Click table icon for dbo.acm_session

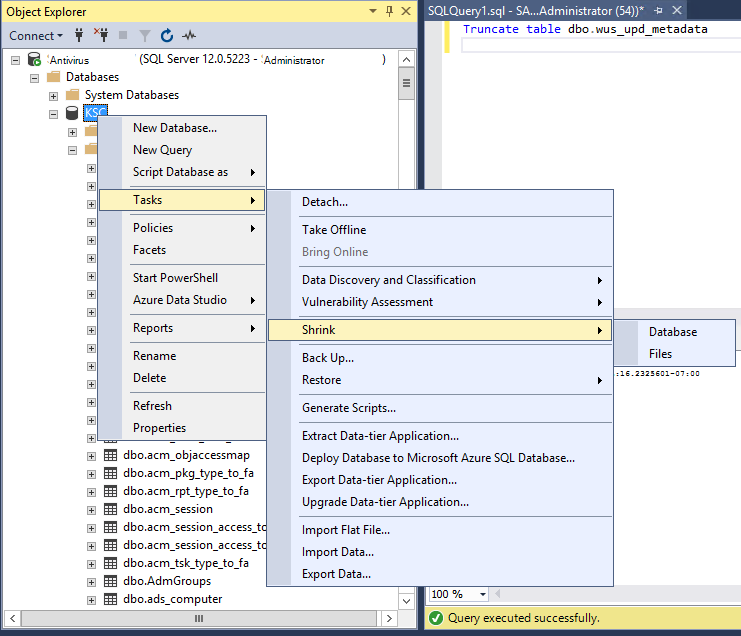click(110, 509)
